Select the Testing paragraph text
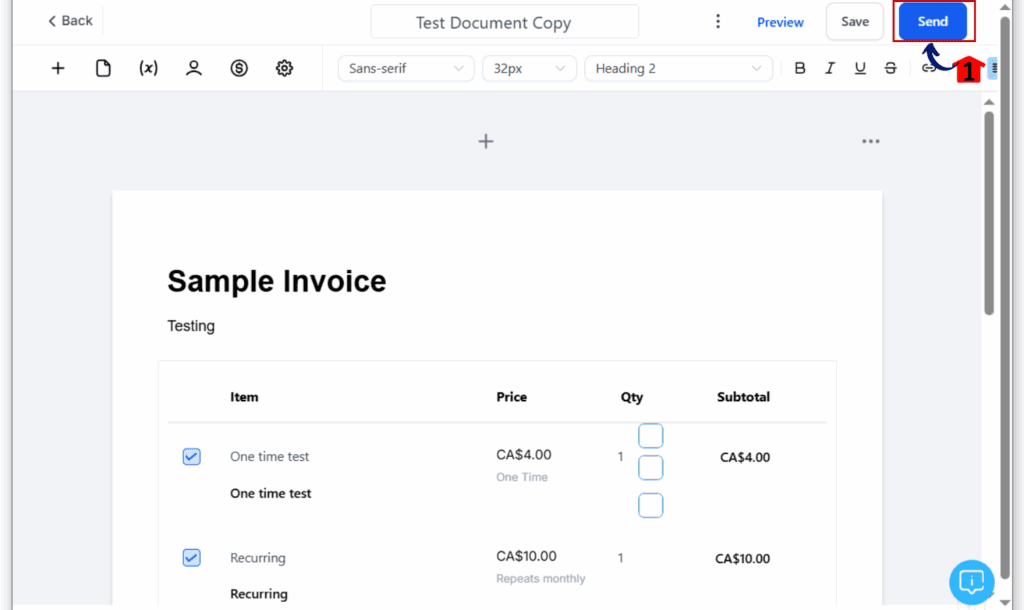This screenshot has width=1024, height=610. [191, 326]
